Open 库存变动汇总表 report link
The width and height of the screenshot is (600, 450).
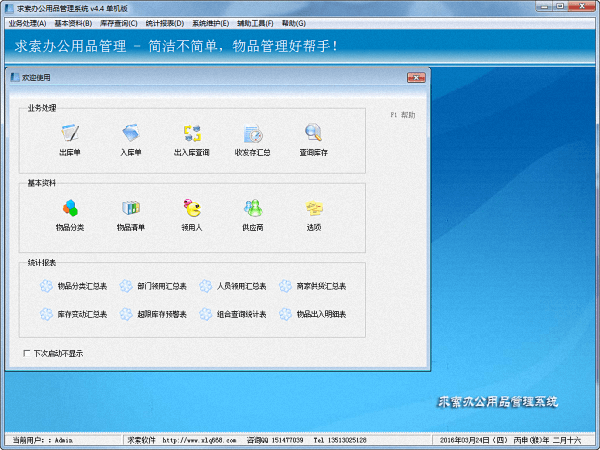coord(82,315)
